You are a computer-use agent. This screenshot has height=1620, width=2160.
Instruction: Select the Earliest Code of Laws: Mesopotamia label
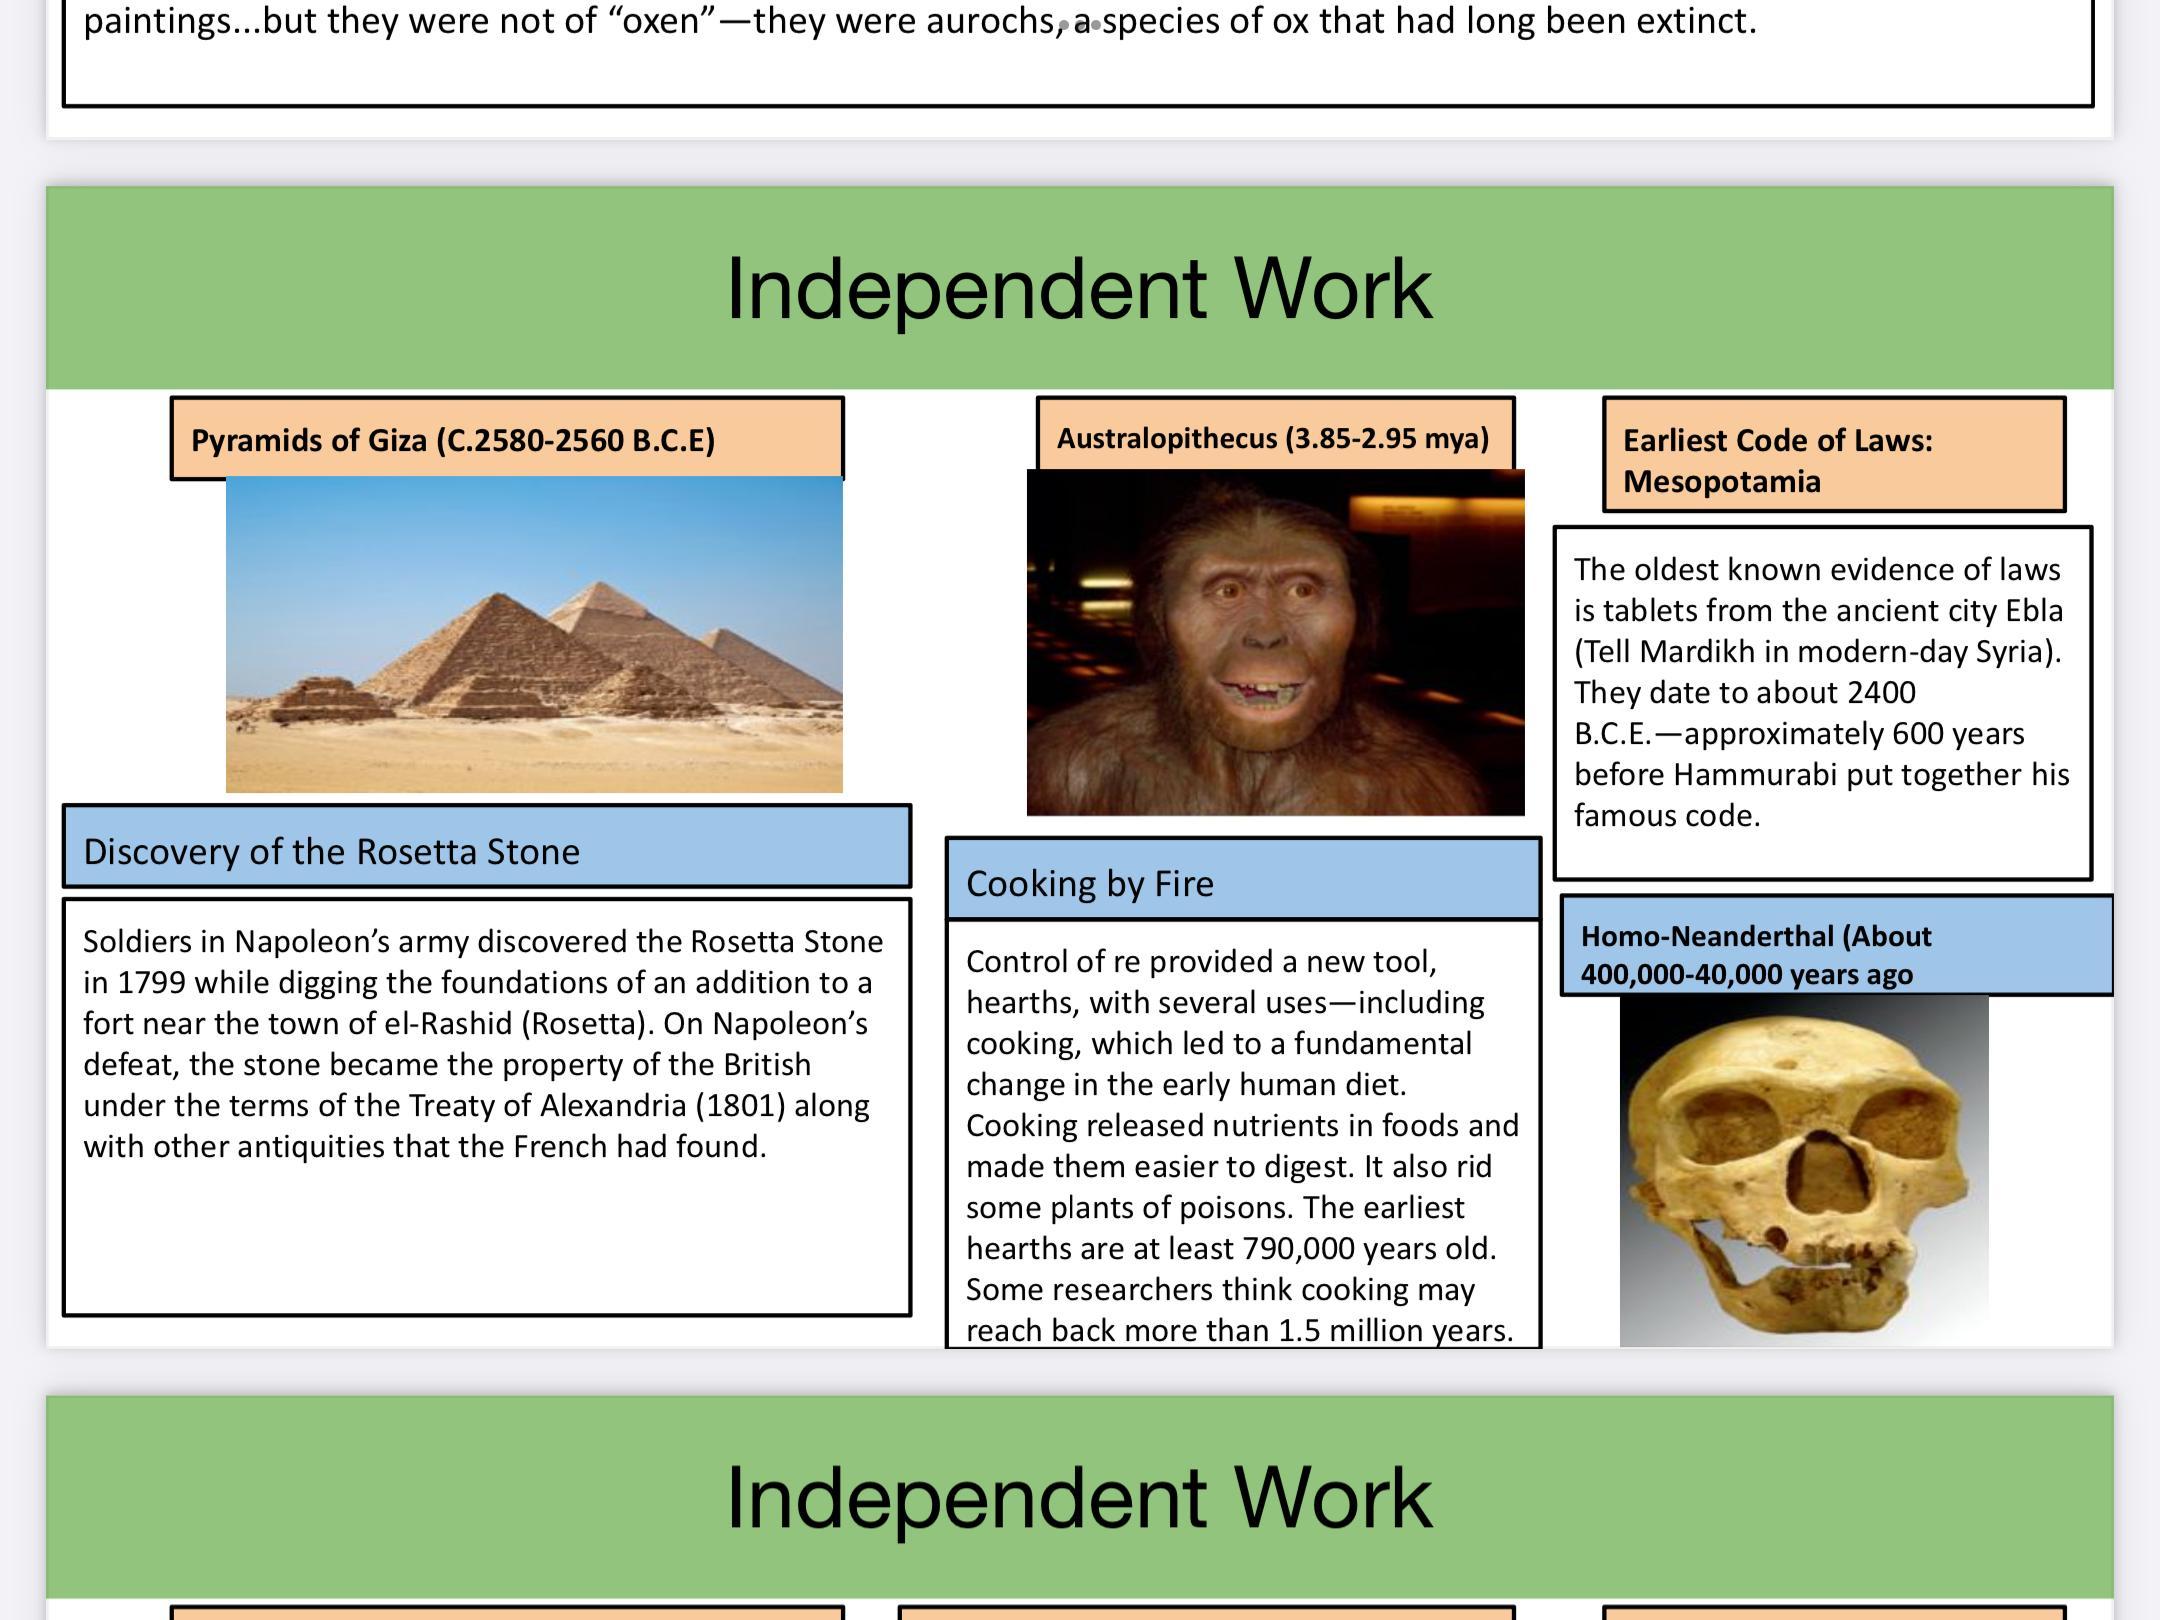pyautogui.click(x=1833, y=460)
